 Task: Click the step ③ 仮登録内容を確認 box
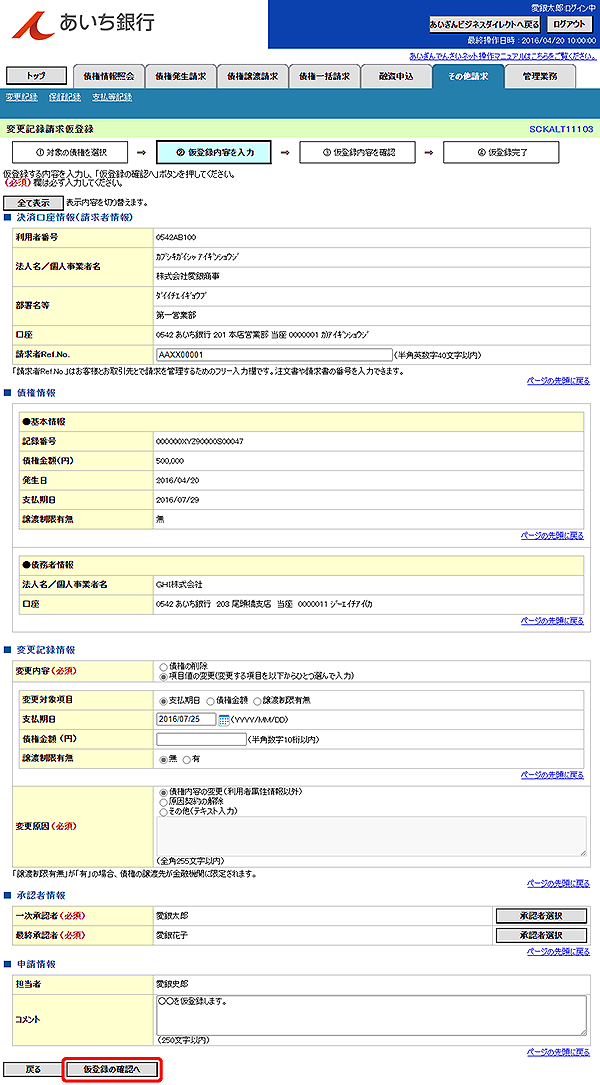[x=357, y=152]
